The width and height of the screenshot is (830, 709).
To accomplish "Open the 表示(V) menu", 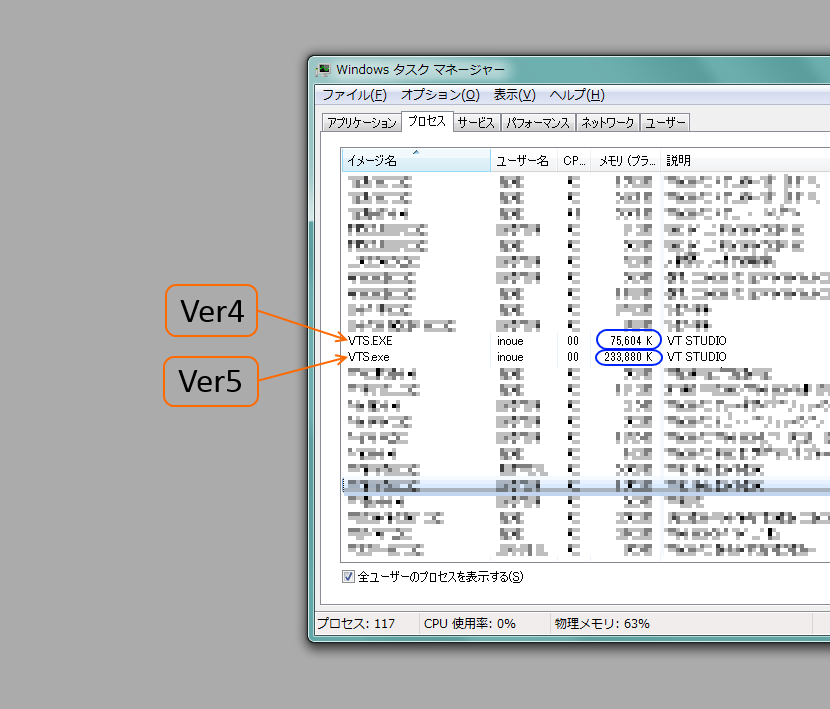I will pyautogui.click(x=515, y=95).
